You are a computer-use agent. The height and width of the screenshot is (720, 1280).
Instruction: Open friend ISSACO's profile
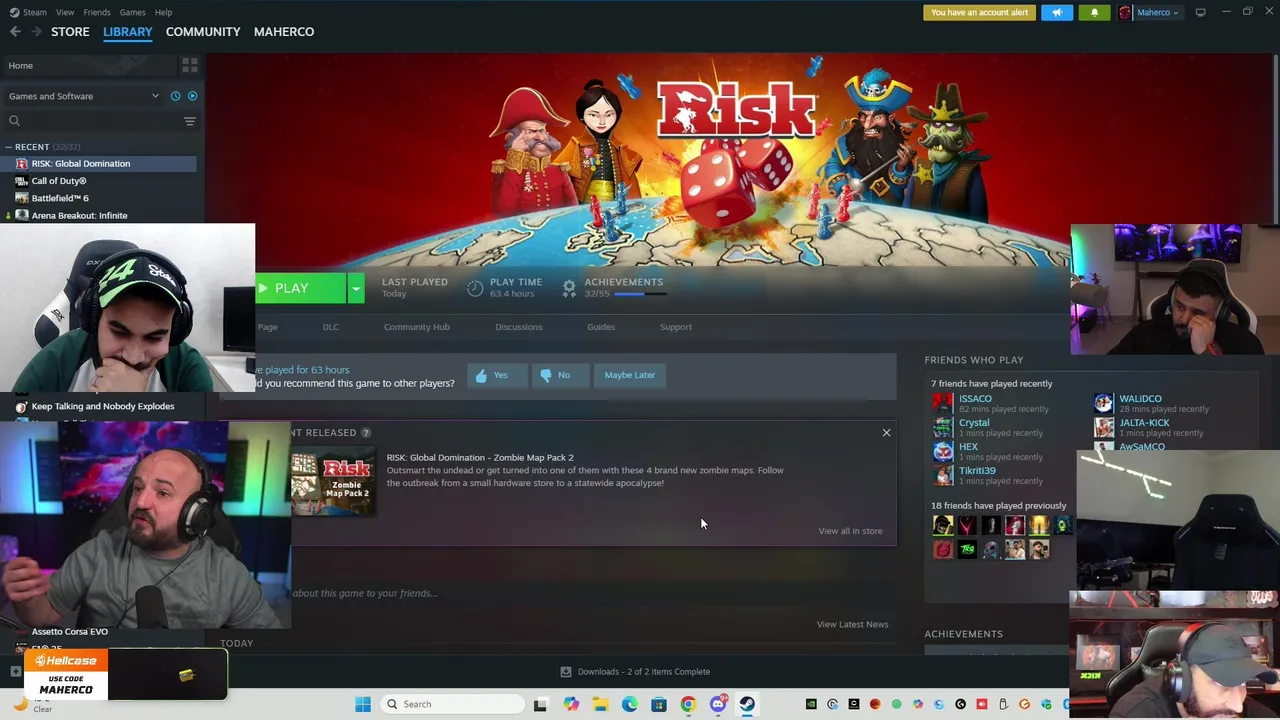point(975,399)
